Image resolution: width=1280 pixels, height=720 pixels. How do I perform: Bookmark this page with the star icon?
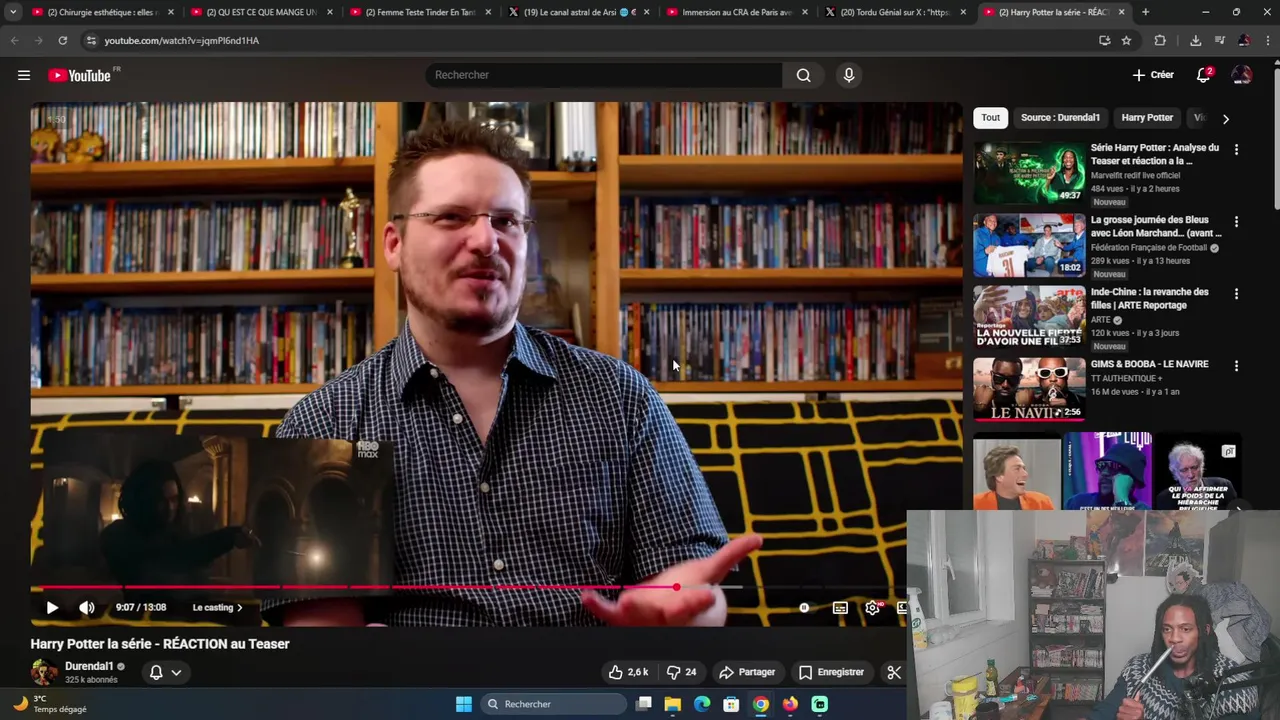pos(1126,40)
